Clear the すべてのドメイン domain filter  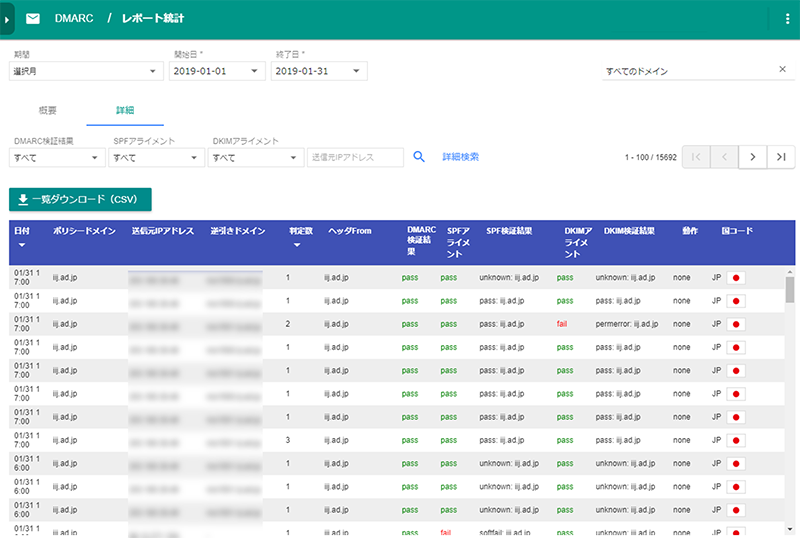pos(782,70)
